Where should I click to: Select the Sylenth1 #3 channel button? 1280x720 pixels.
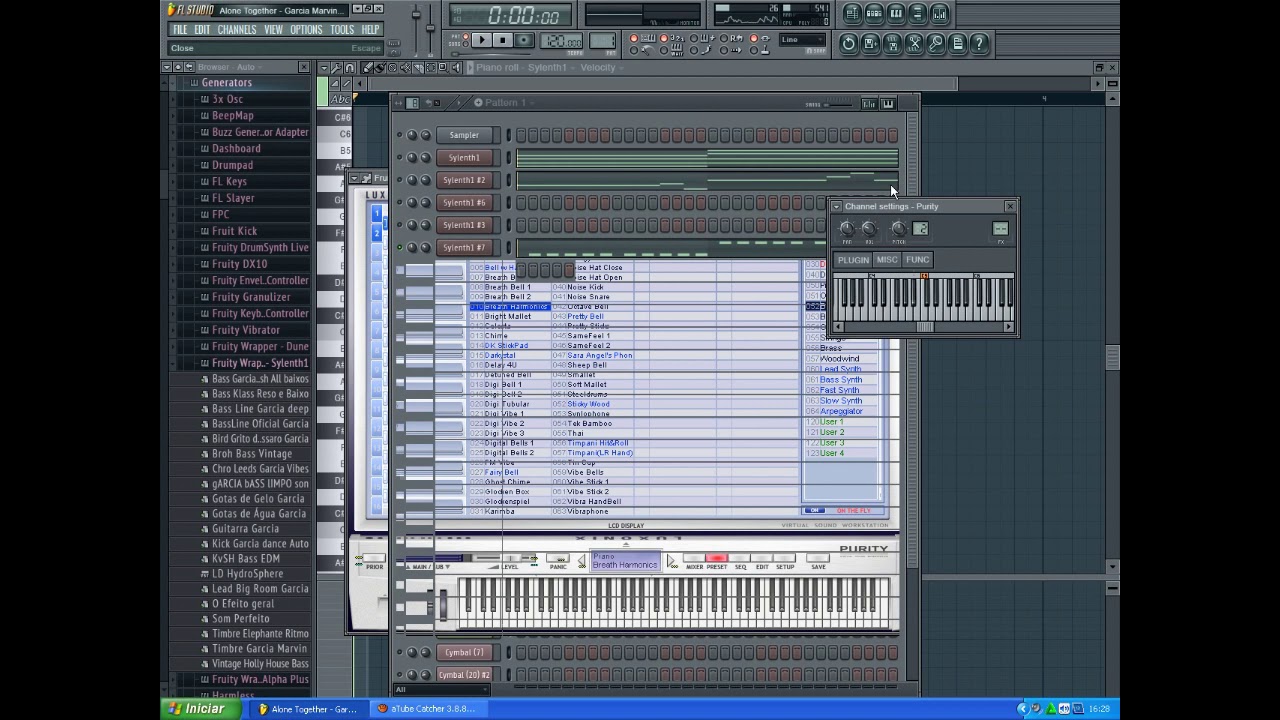pyautogui.click(x=464, y=225)
